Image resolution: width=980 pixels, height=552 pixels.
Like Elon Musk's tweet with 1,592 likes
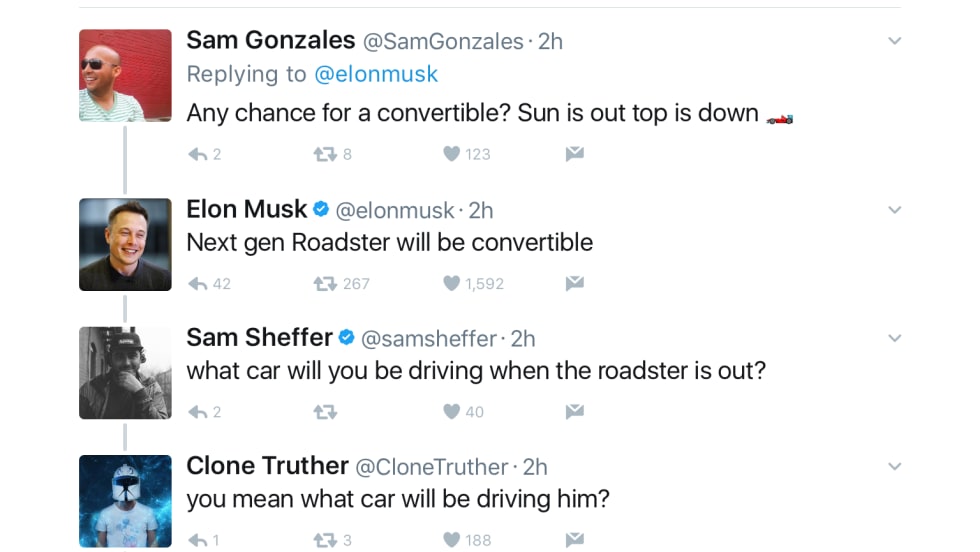[x=452, y=283]
